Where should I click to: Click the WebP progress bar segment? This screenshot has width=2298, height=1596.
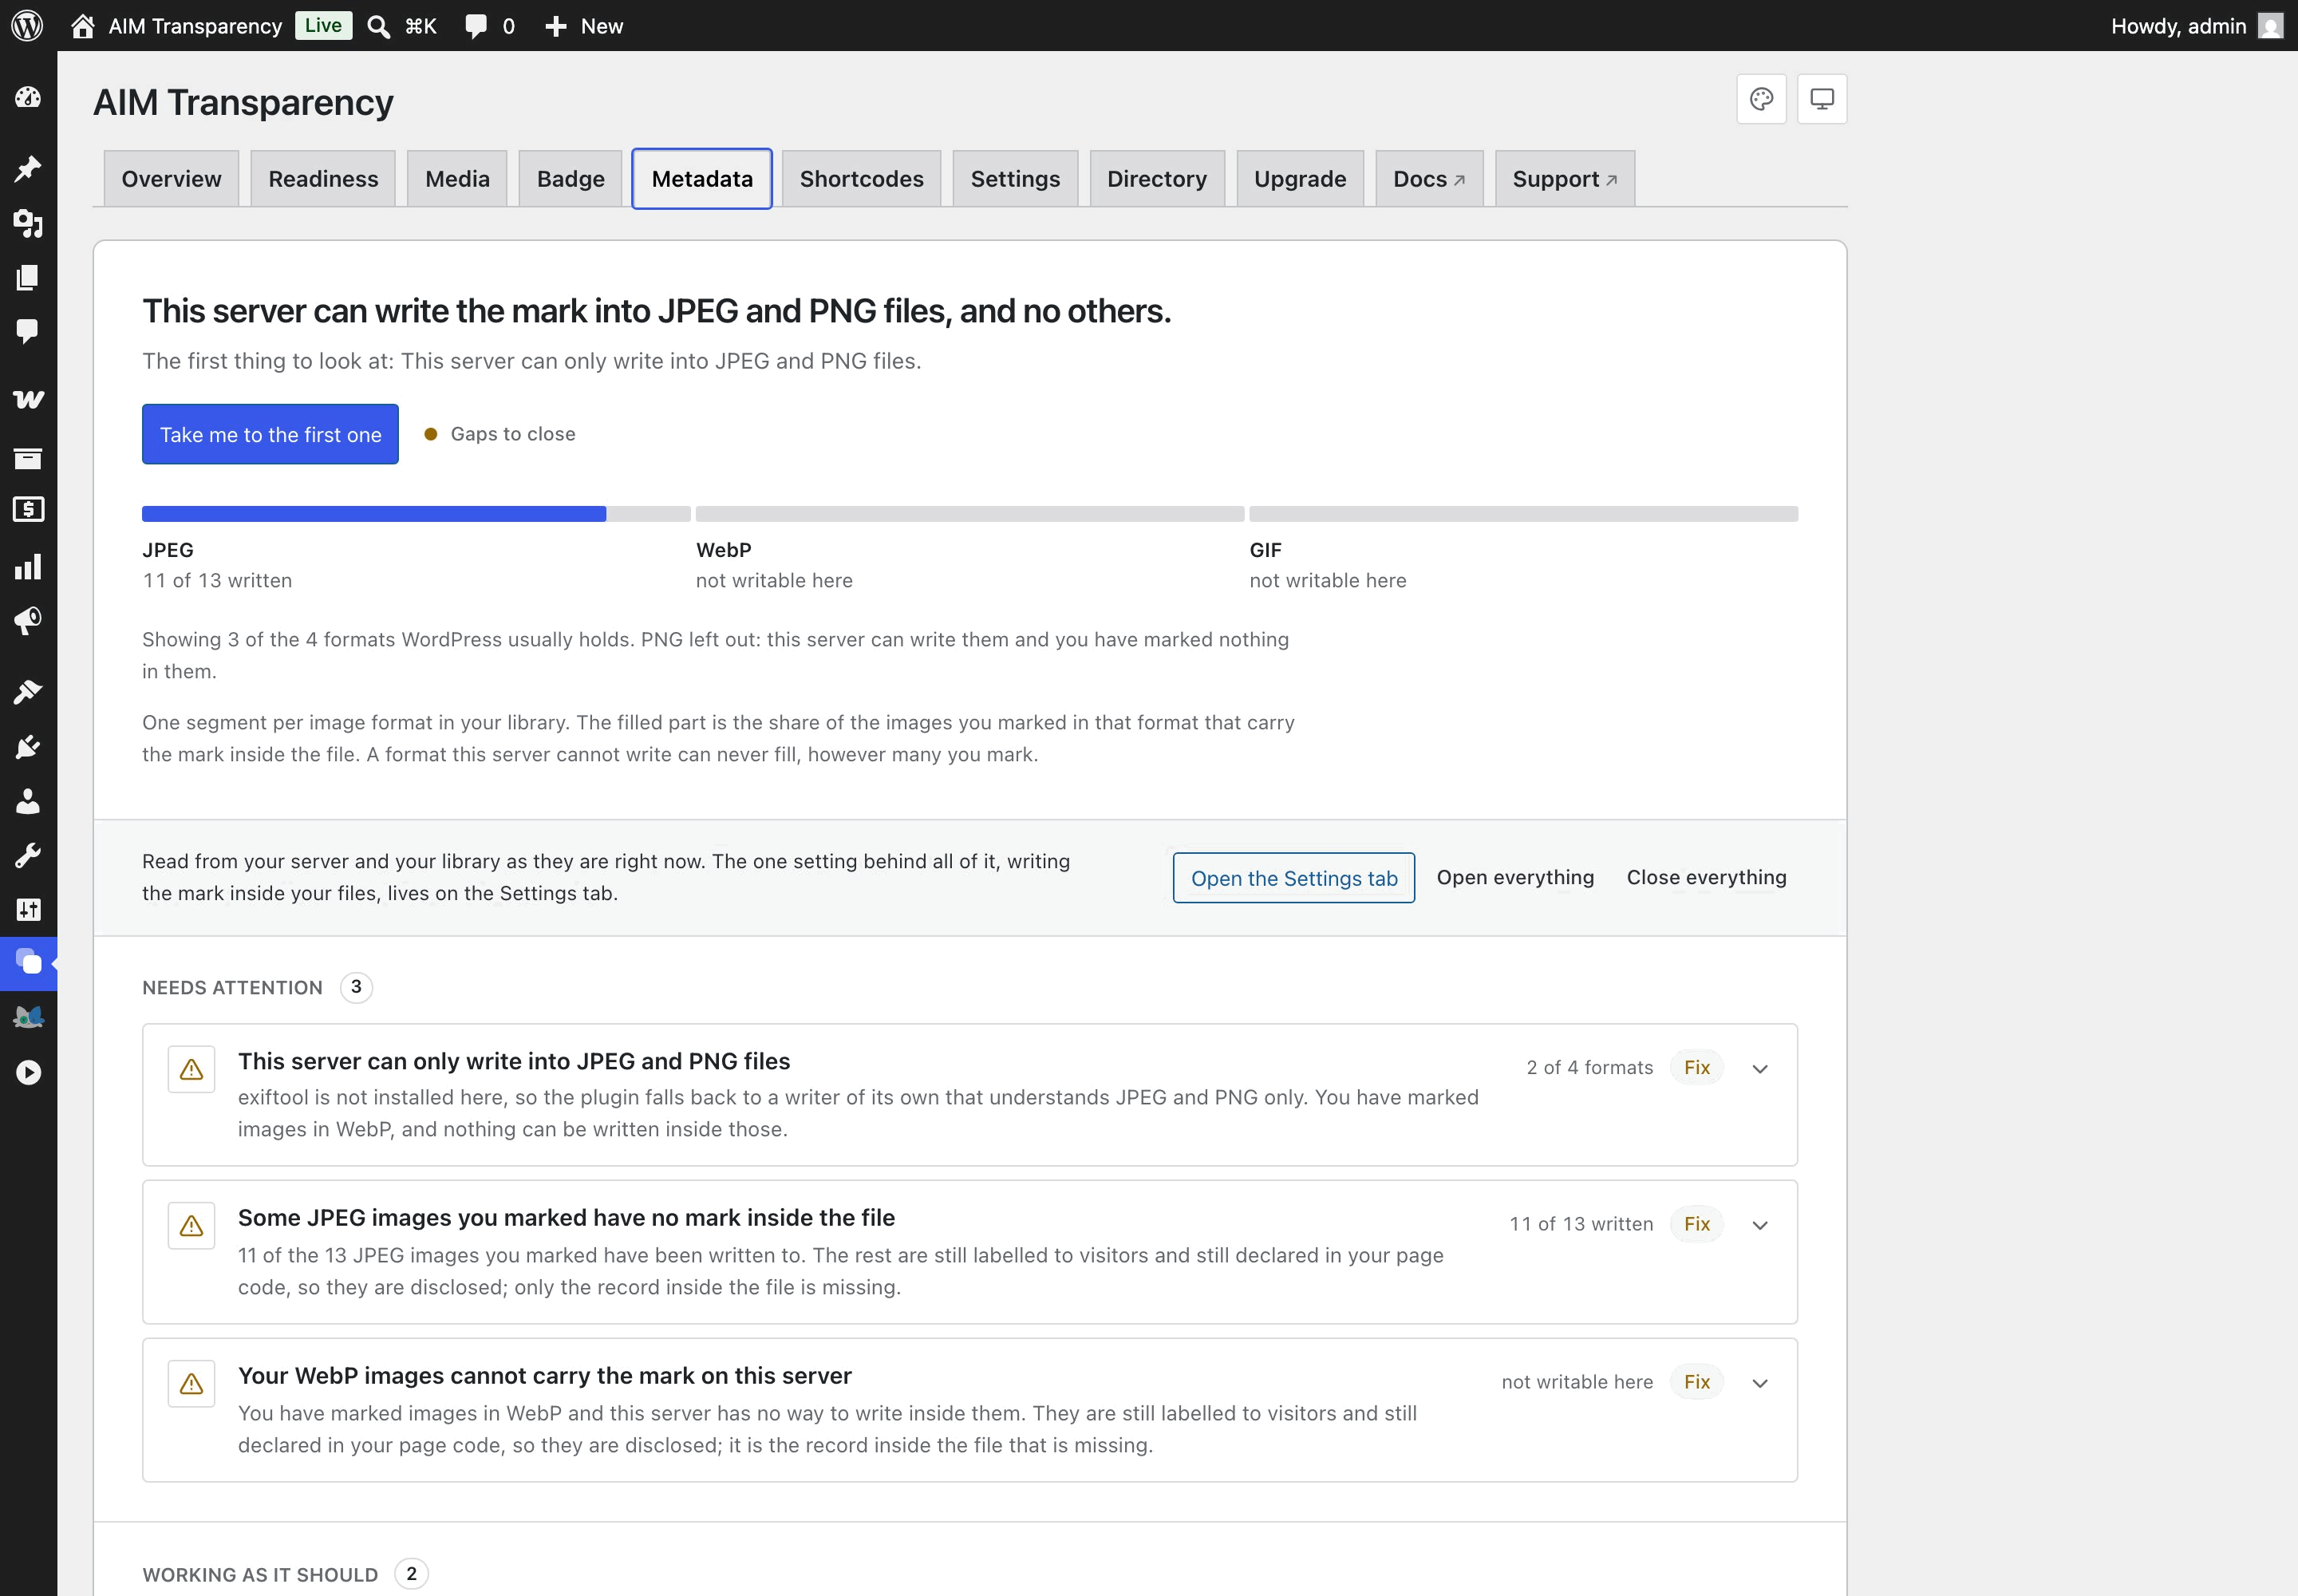(x=970, y=514)
